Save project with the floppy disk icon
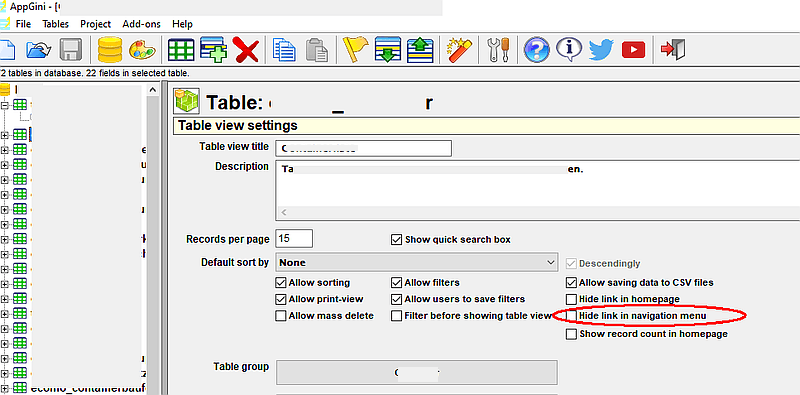This screenshot has height=395, width=800. (x=71, y=50)
